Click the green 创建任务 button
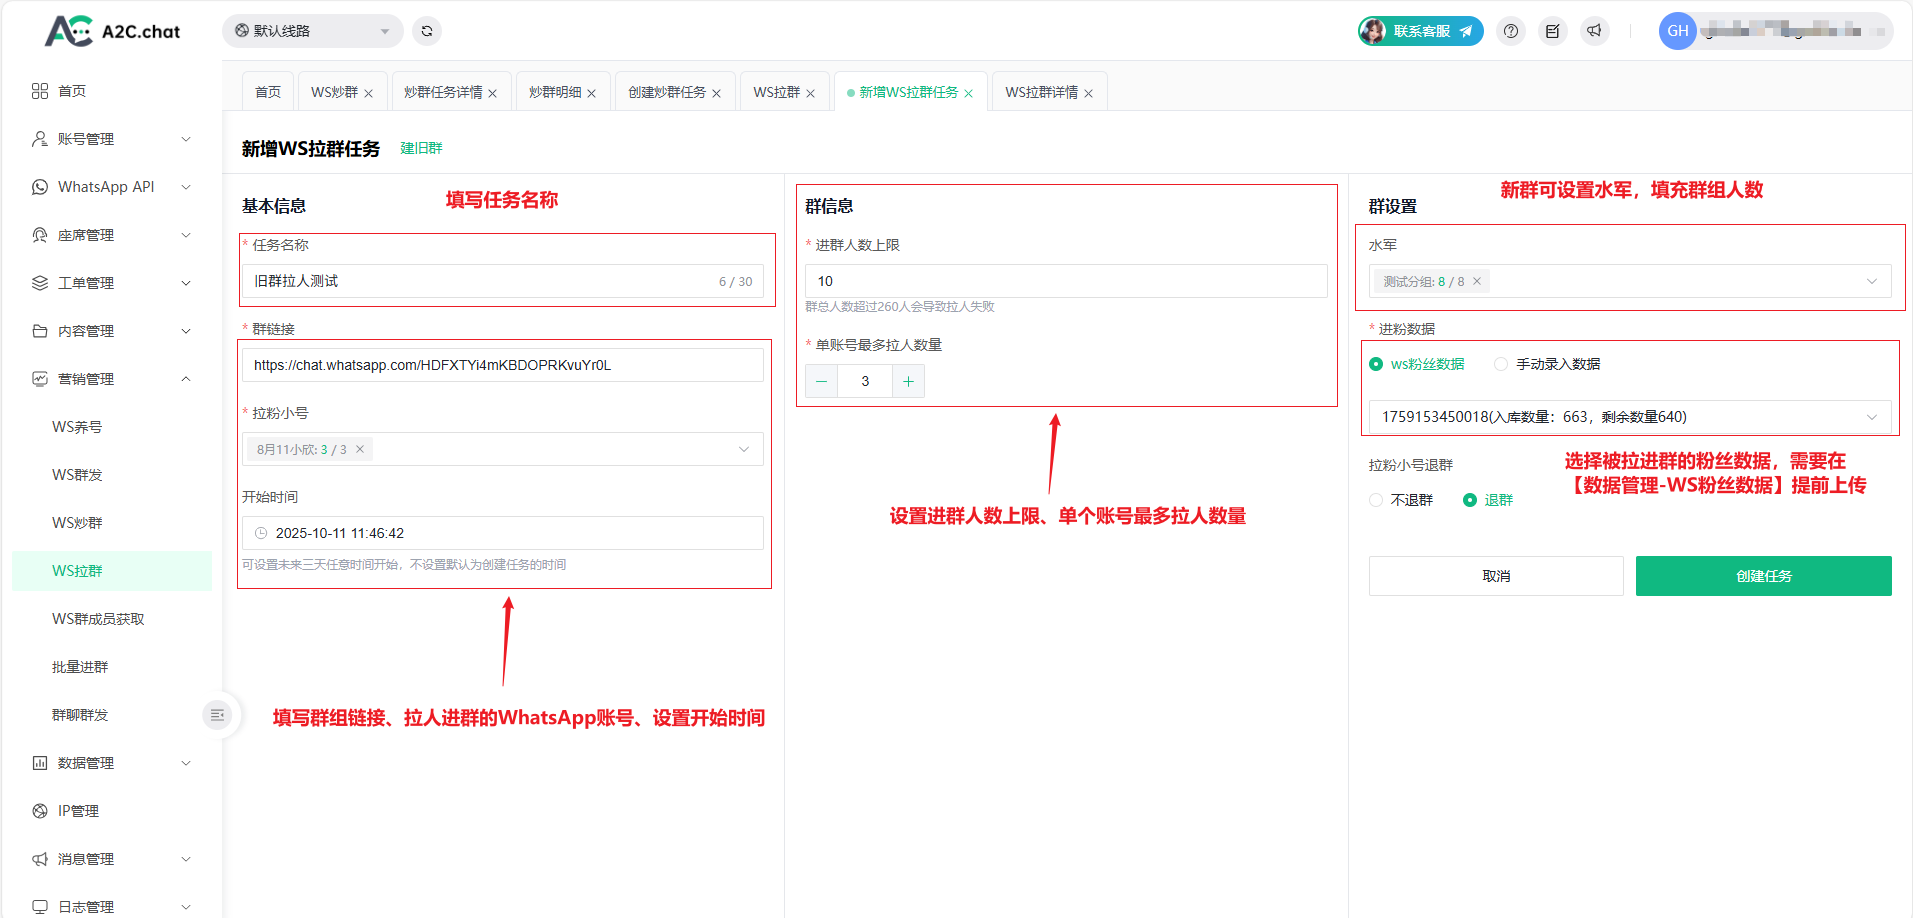The height and width of the screenshot is (918, 1913). pyautogui.click(x=1763, y=576)
